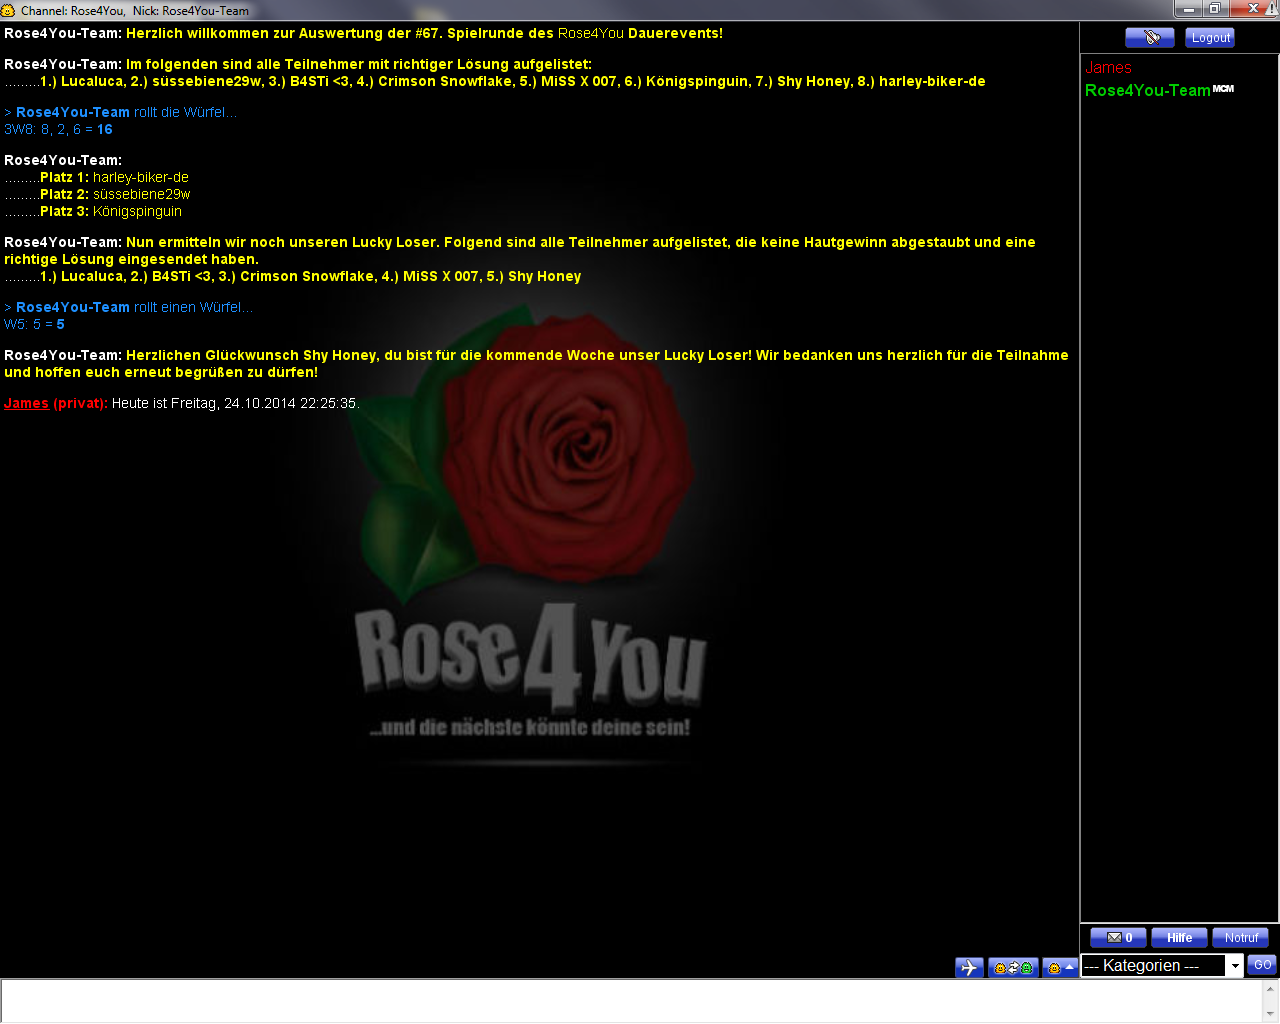The height and width of the screenshot is (1024, 1280).
Task: Click the airplane away-status icon
Action: click(x=969, y=967)
